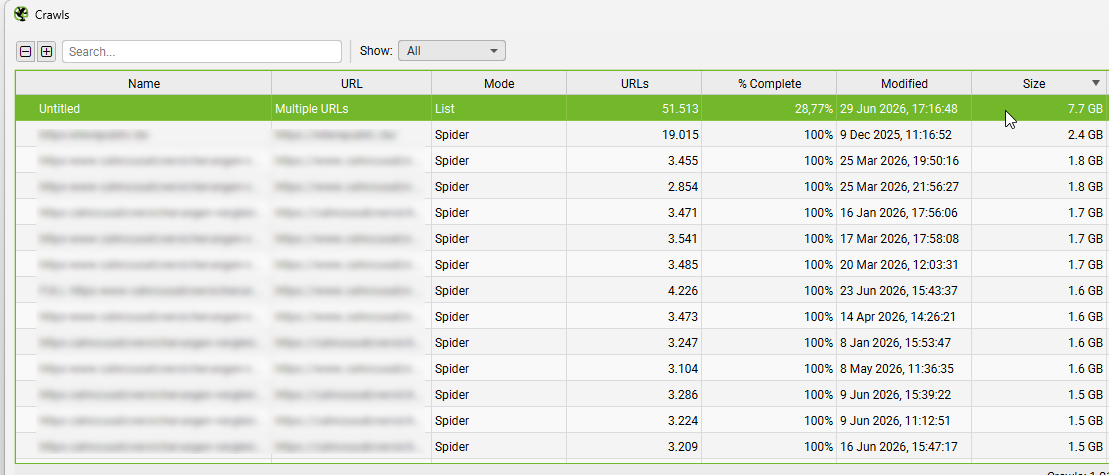Click the 14 Apr 2026, 14:26:21 date

(x=898, y=317)
